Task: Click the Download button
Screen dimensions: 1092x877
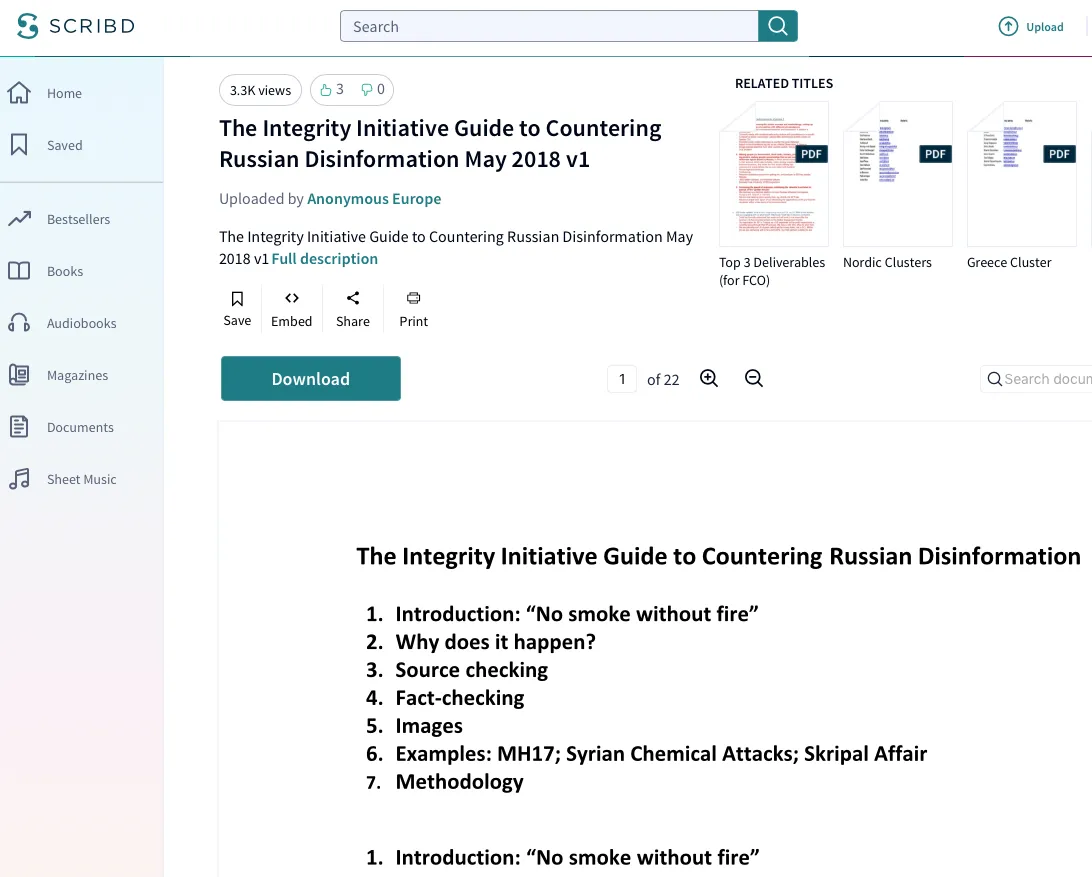Action: pyautogui.click(x=311, y=378)
